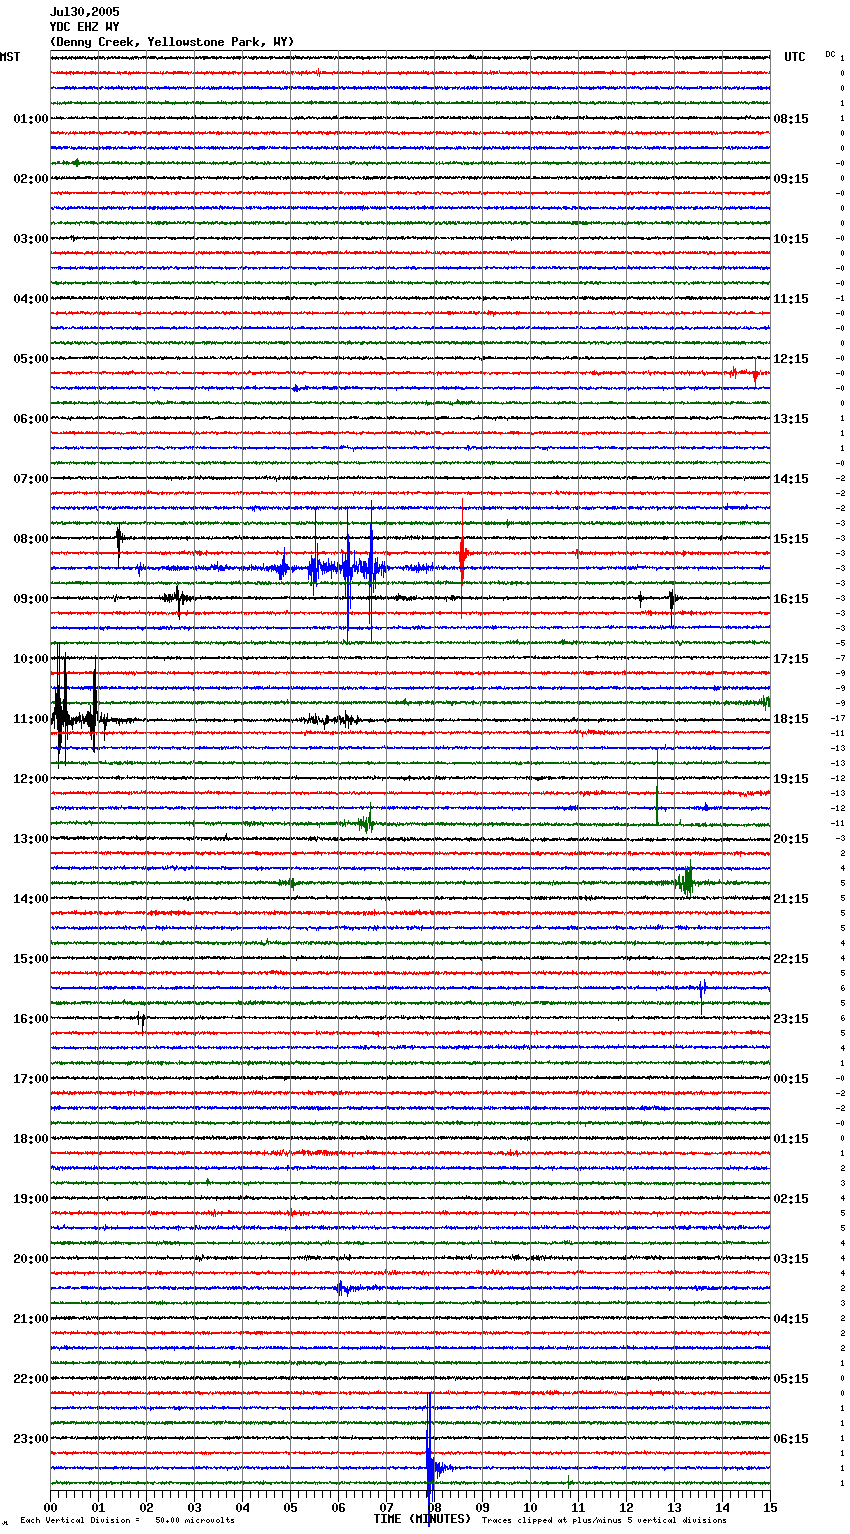Screen dimensions: 850x1534
Task: Select the 11:00 MST time label
Action: tap(31, 719)
